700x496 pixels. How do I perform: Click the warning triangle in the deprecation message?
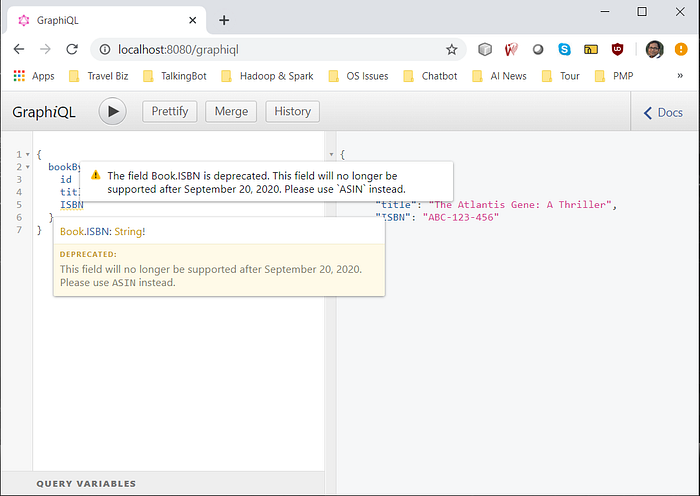pos(96,175)
